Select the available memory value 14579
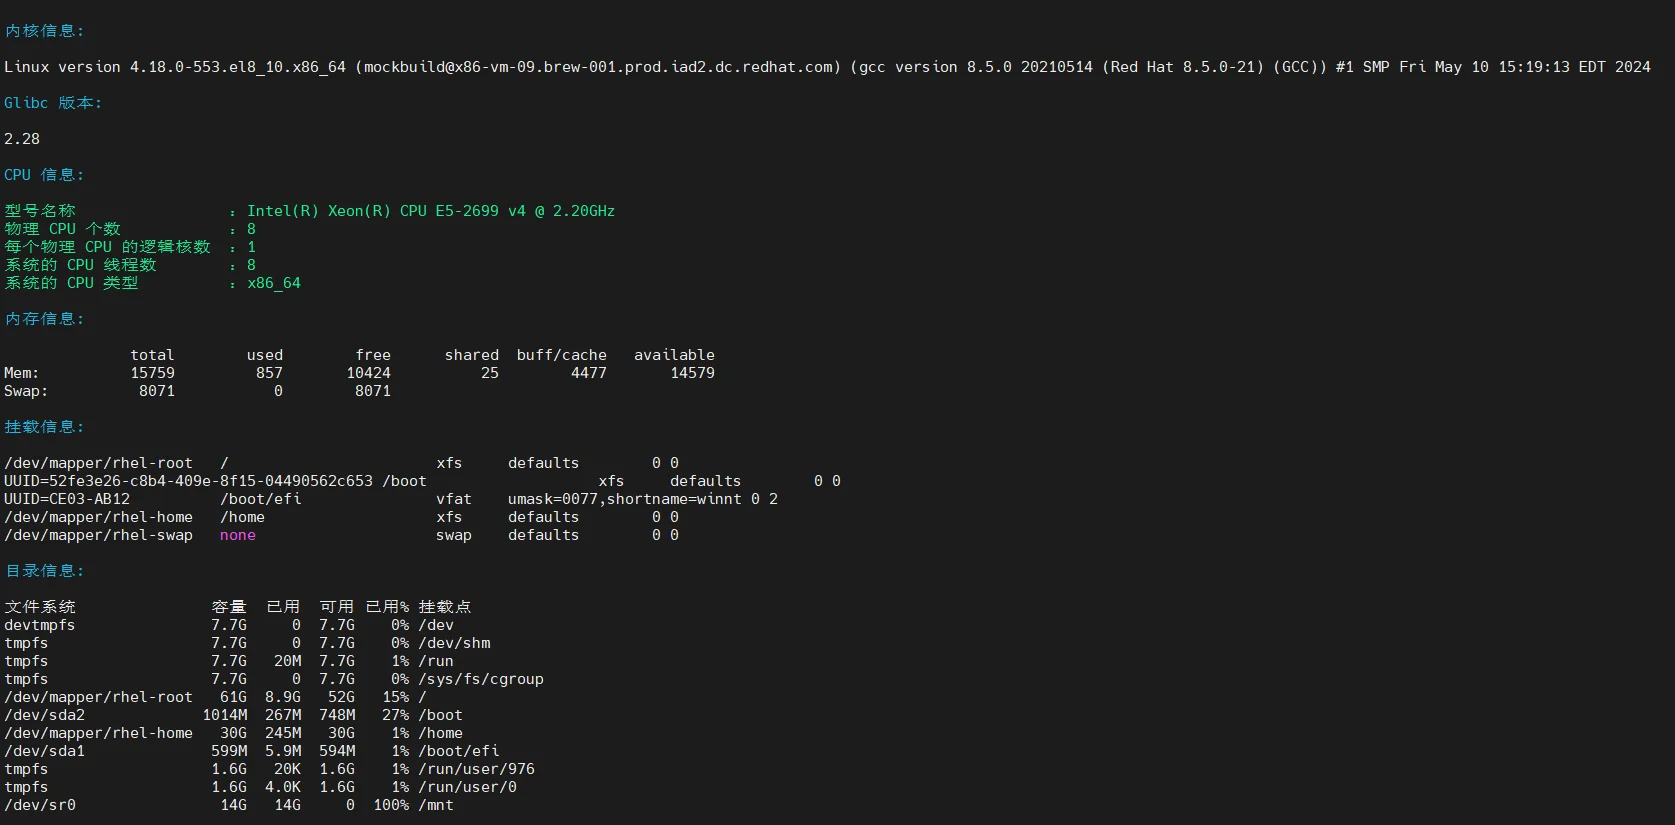Viewport: 1675px width, 825px height. (692, 373)
